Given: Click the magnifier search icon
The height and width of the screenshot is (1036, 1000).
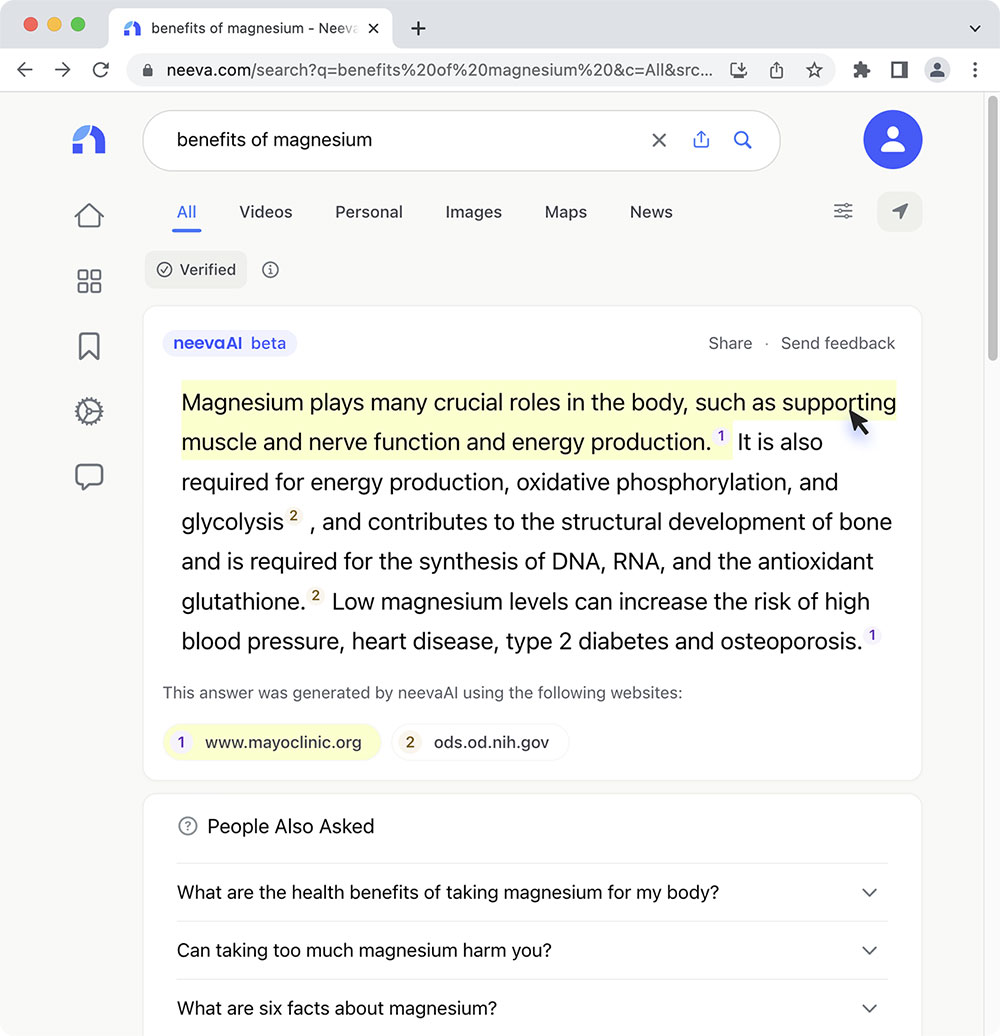Looking at the screenshot, I should click(x=742, y=140).
